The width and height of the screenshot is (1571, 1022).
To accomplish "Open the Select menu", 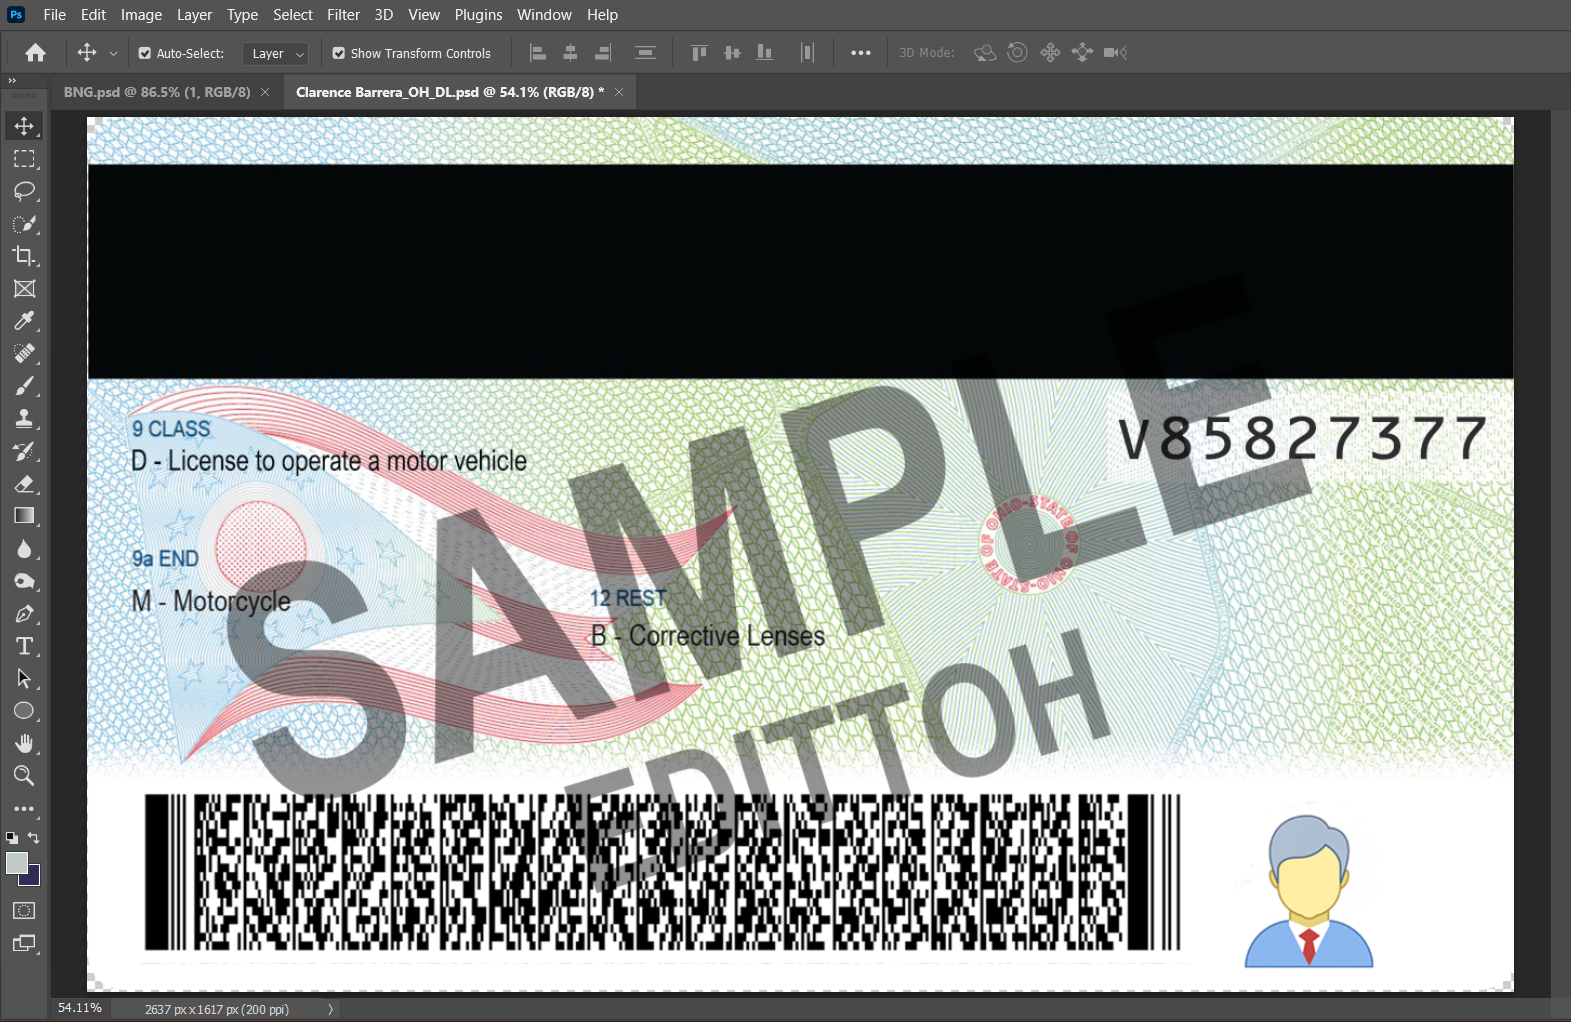I will tap(293, 15).
